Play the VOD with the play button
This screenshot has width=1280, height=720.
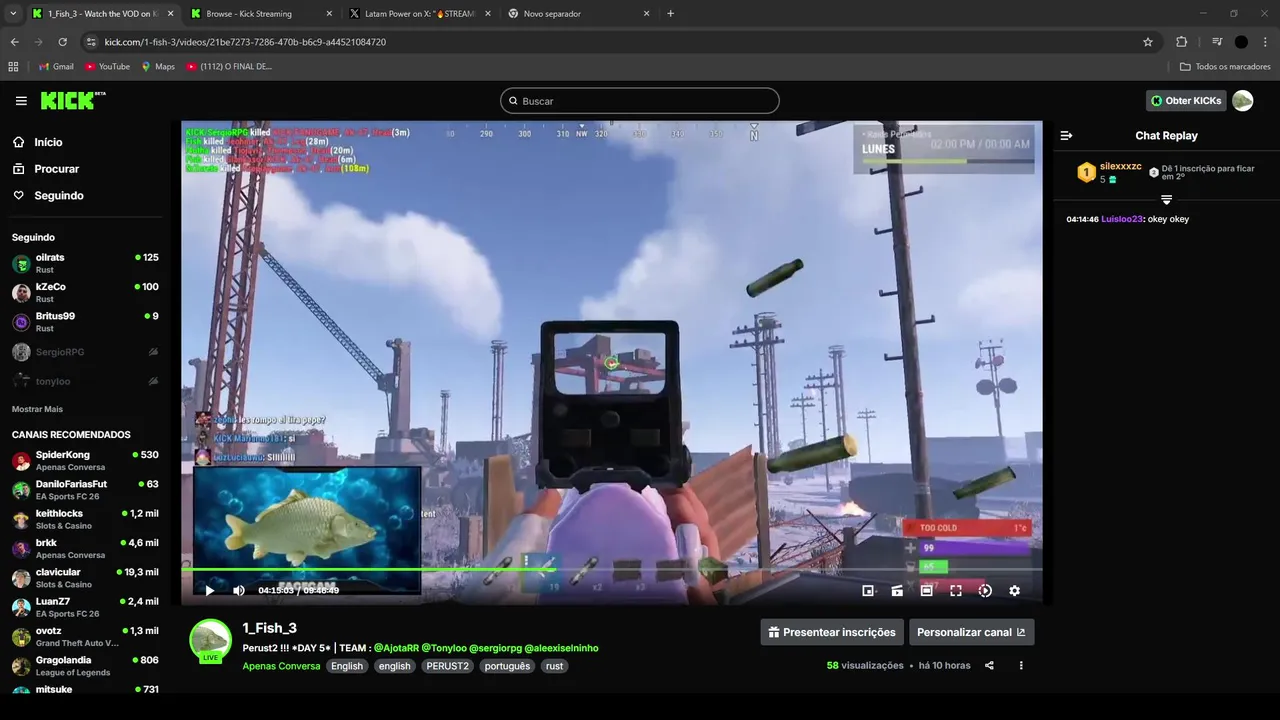tap(210, 591)
